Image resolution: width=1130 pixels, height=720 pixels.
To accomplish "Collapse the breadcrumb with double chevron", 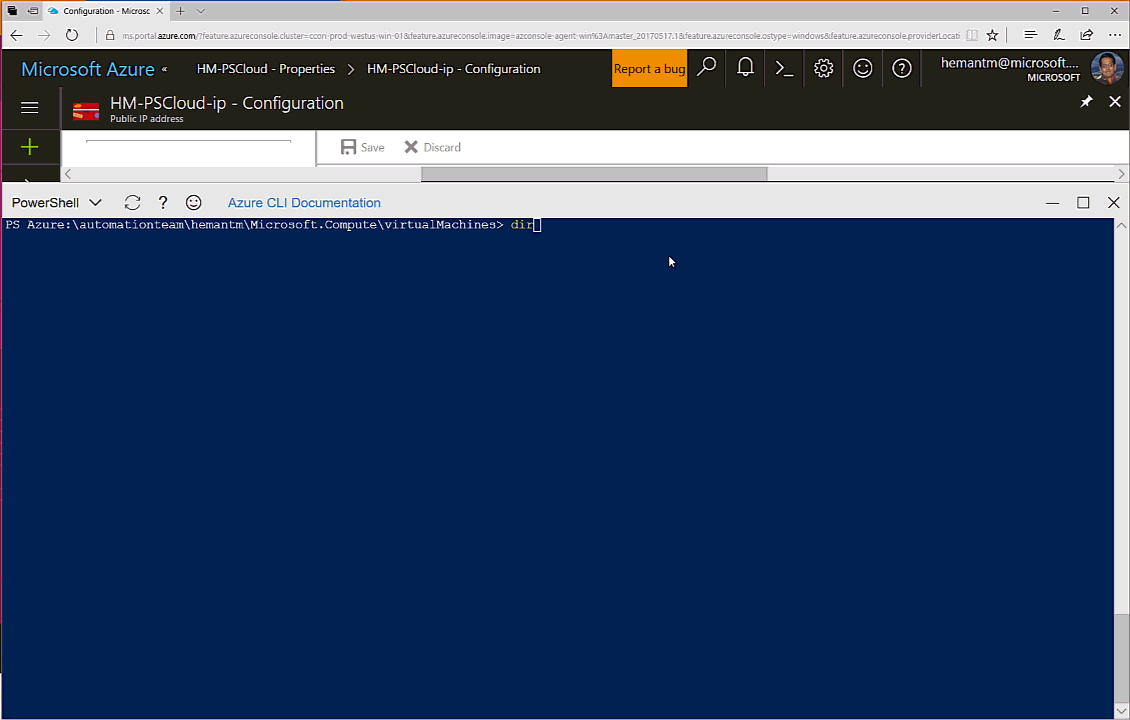I will coord(164,69).
